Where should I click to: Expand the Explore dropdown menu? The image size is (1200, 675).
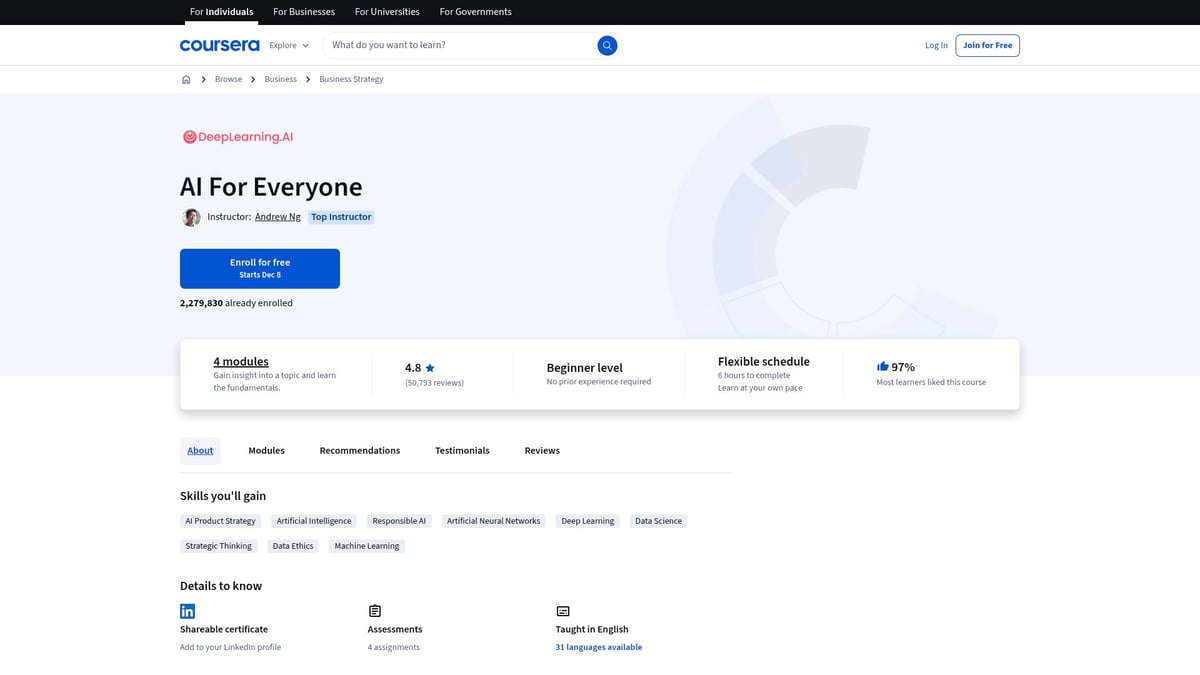click(289, 45)
